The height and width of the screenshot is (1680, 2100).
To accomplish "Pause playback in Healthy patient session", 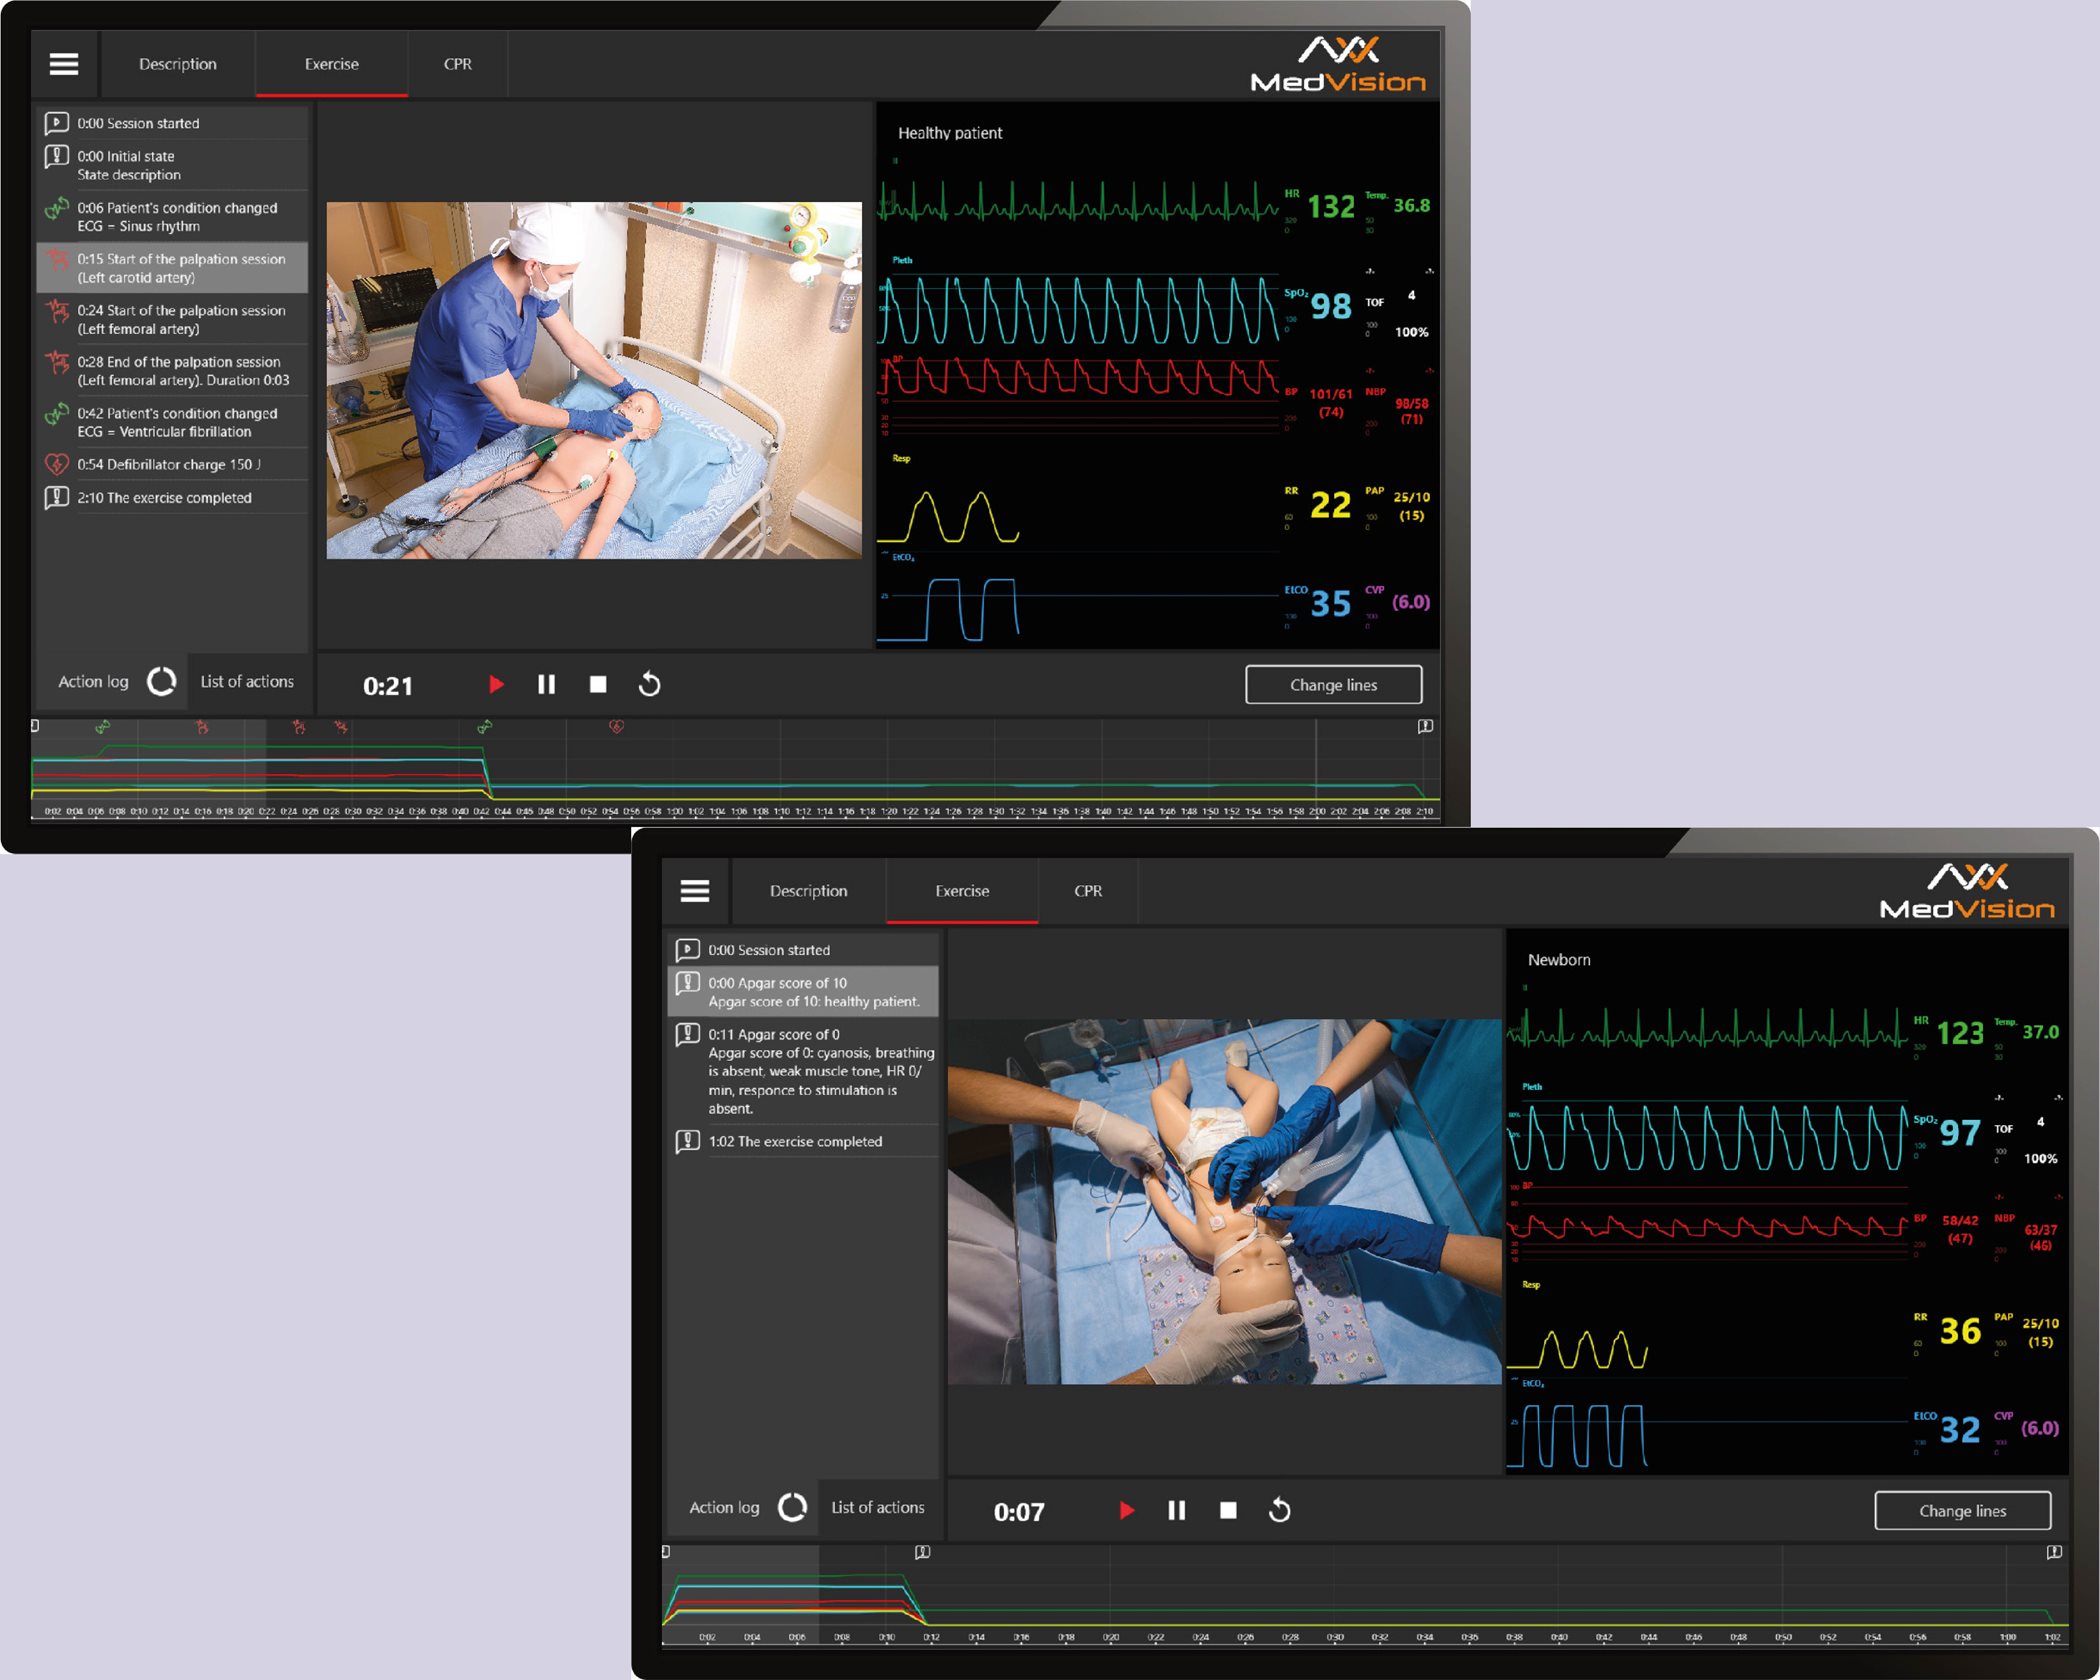I will pos(546,685).
